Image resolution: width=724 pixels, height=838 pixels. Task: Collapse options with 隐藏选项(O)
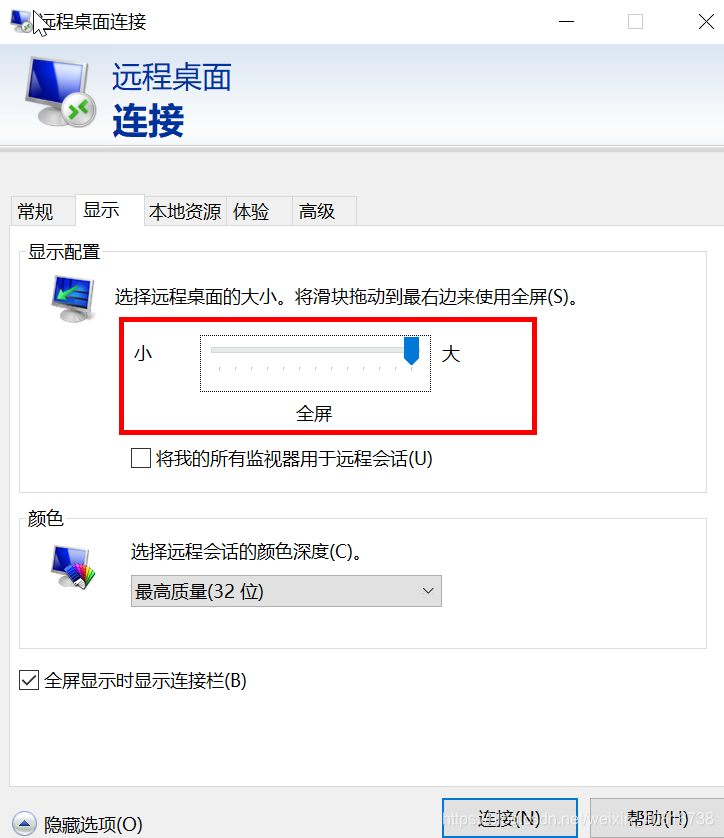click(x=93, y=824)
